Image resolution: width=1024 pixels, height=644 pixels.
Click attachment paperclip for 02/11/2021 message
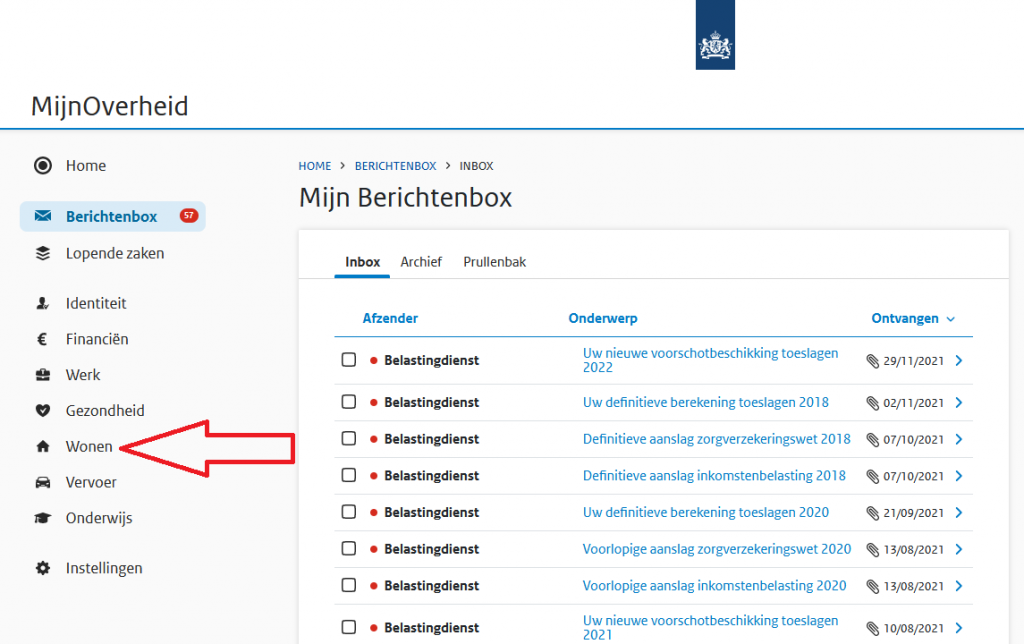[872, 403]
